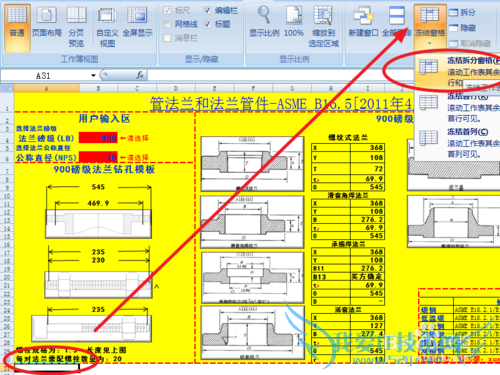Expand the 冻结窗格 freeze panes dropdown
Image resolution: width=500 pixels, height=375 pixels.
pyautogui.click(x=430, y=43)
